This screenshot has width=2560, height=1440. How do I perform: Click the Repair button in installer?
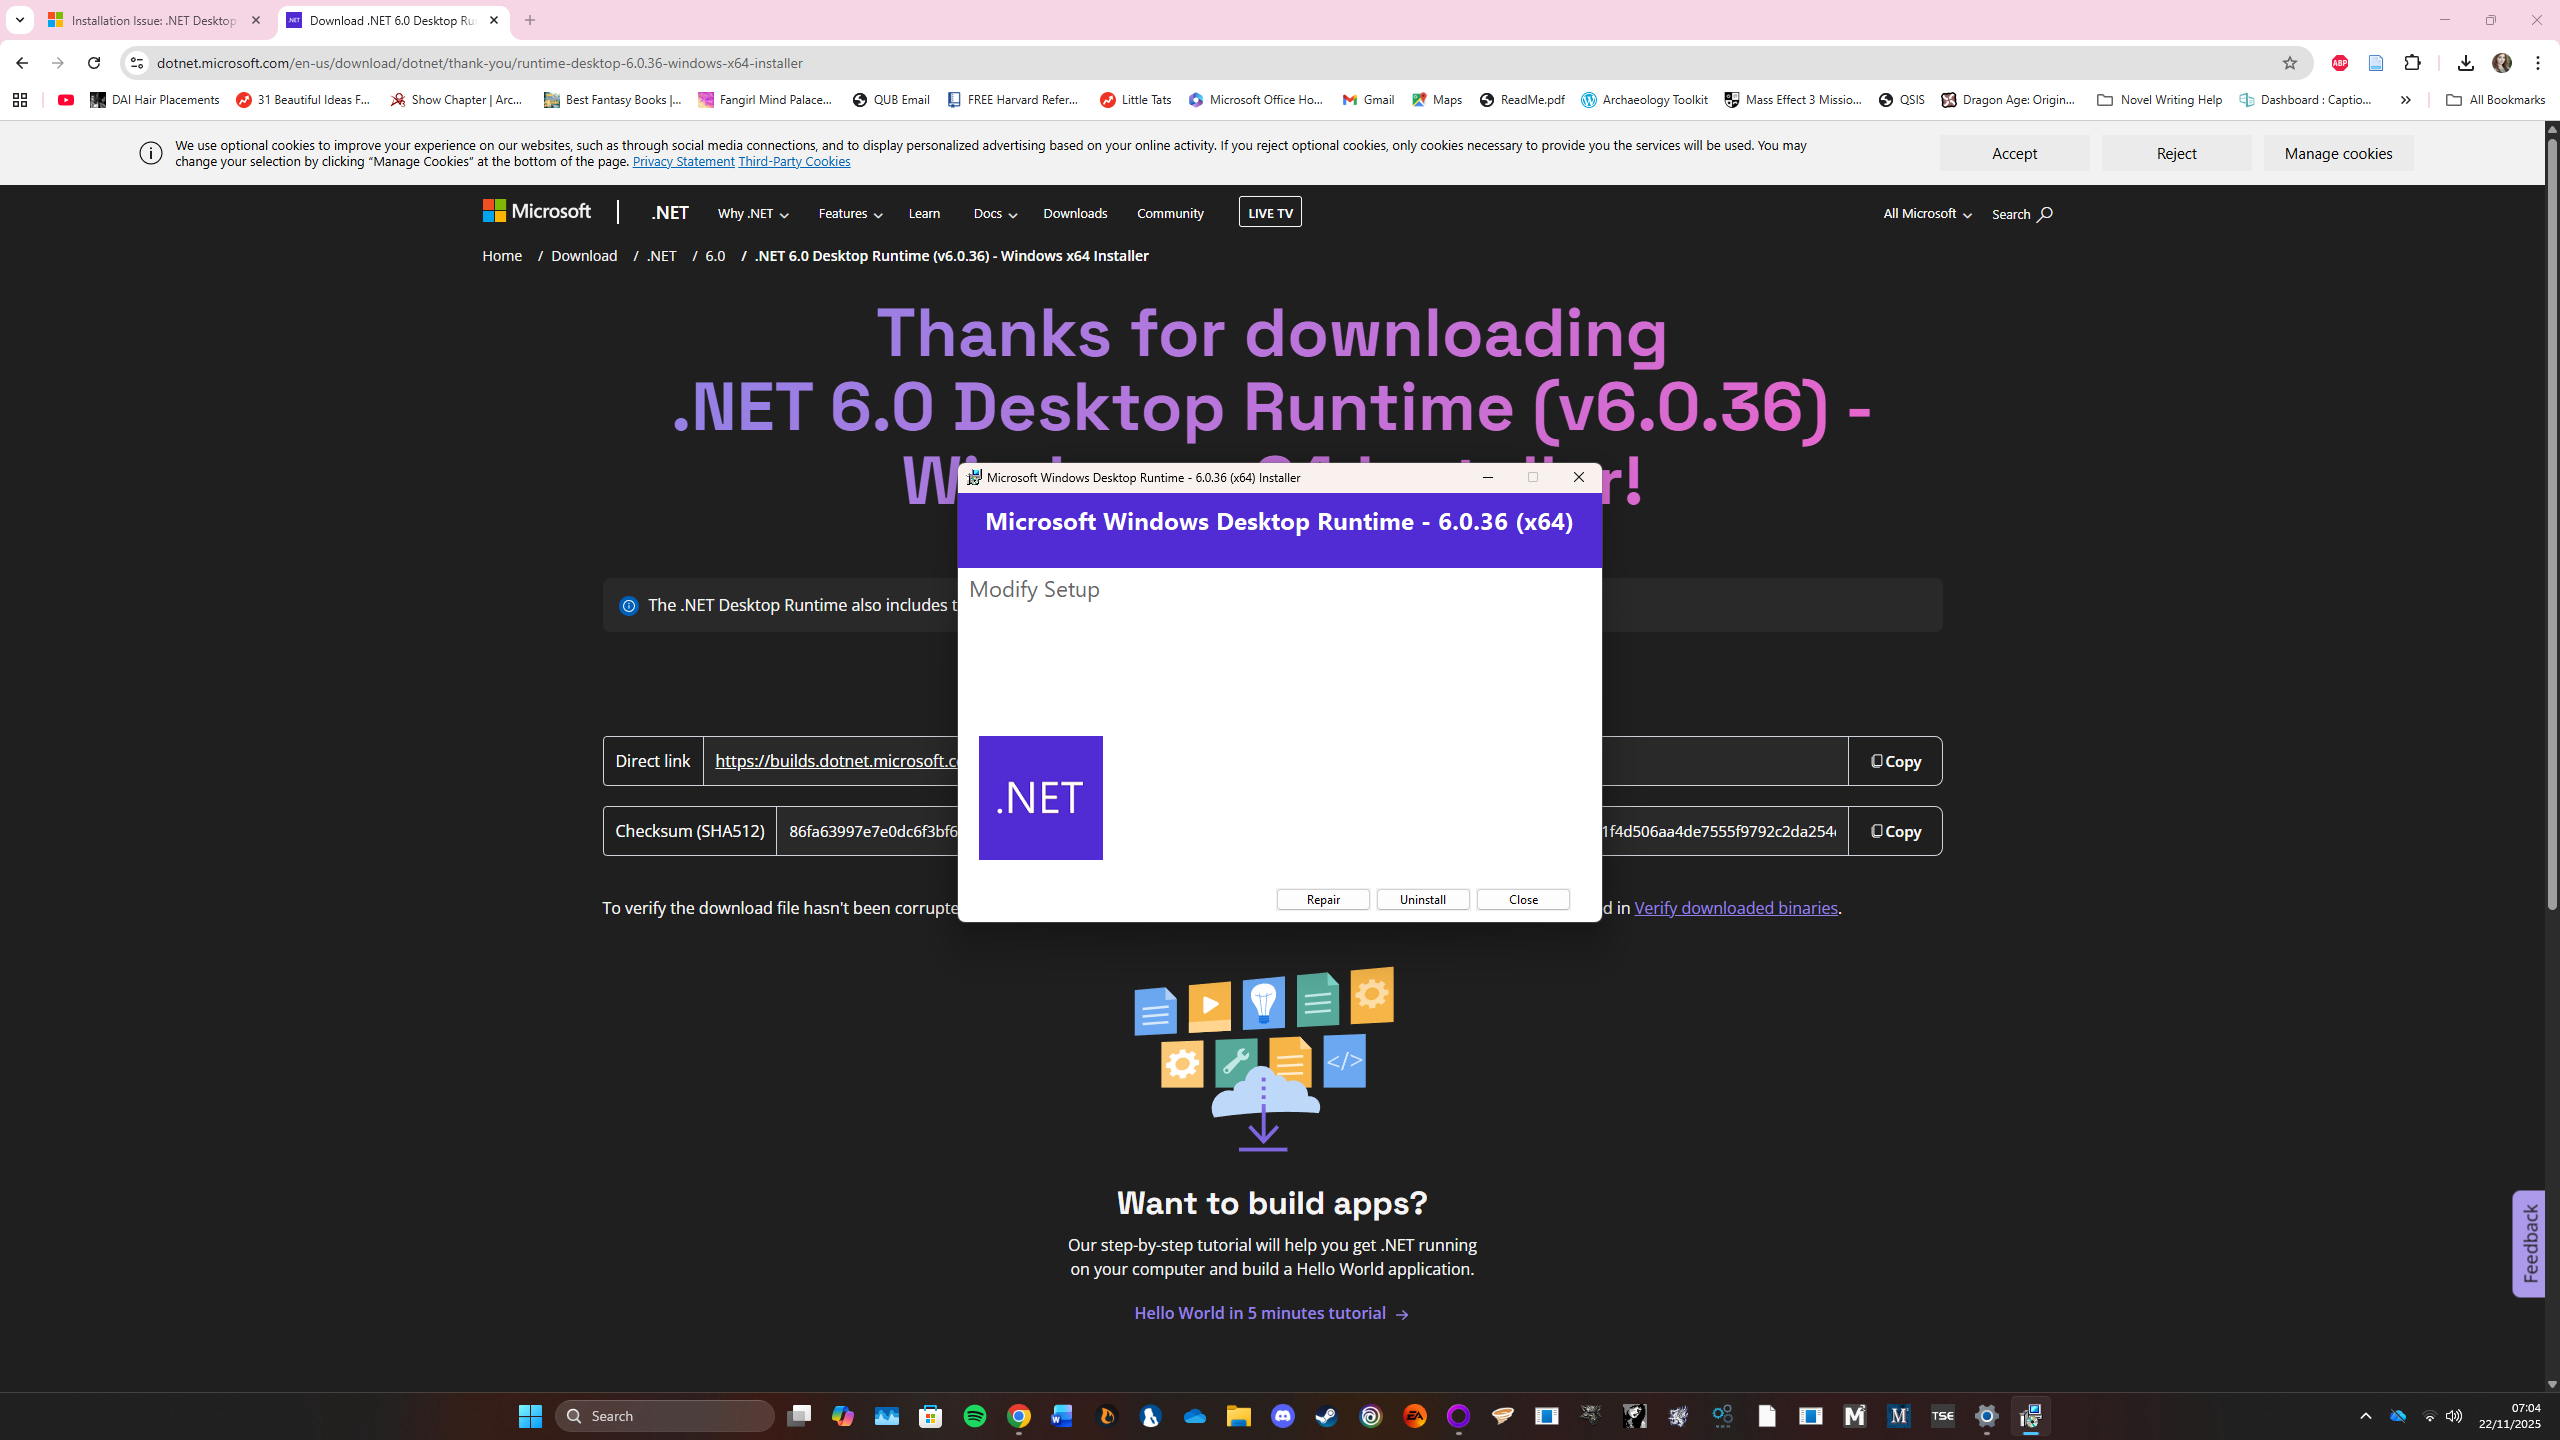tap(1322, 899)
